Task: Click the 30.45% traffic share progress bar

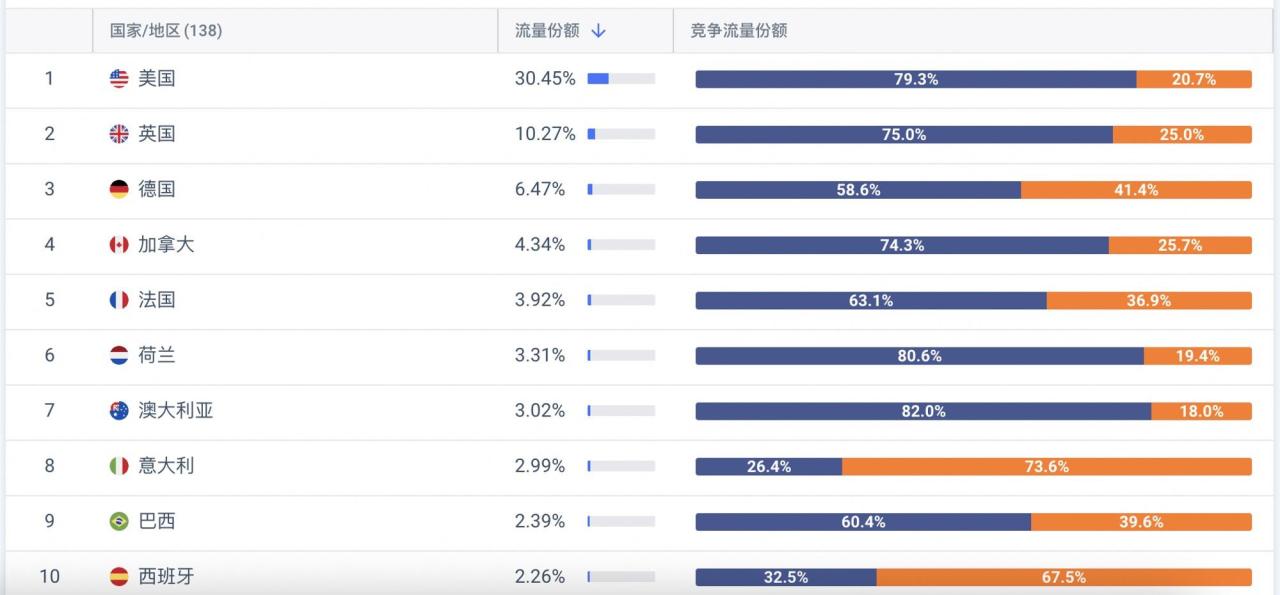Action: [x=620, y=78]
